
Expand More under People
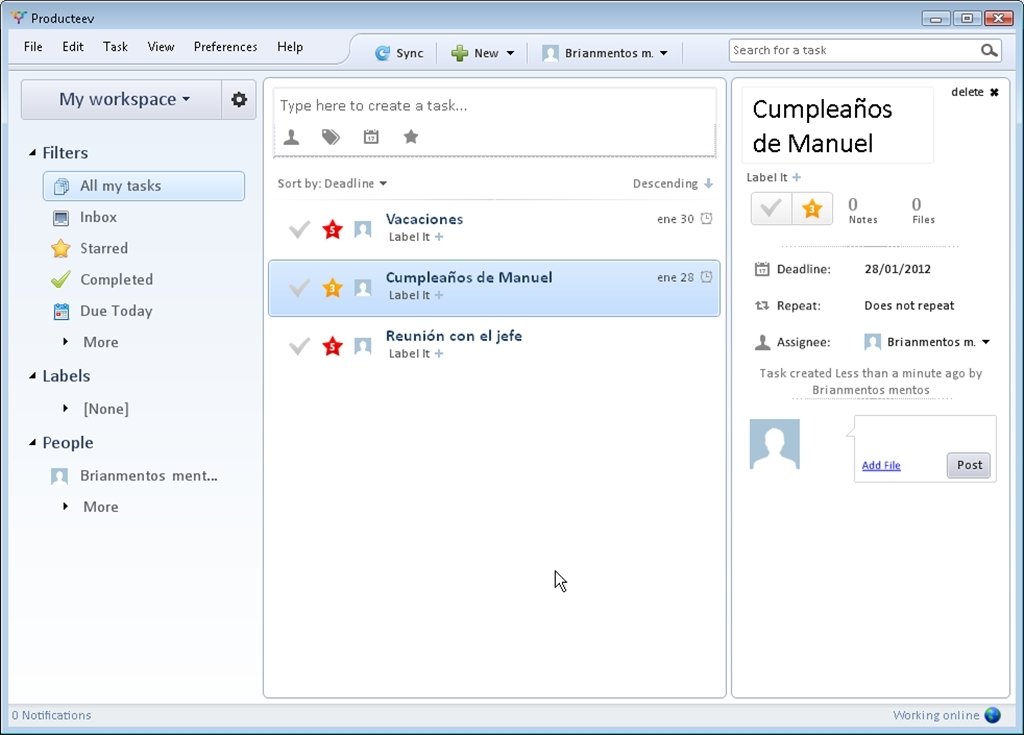pos(65,506)
